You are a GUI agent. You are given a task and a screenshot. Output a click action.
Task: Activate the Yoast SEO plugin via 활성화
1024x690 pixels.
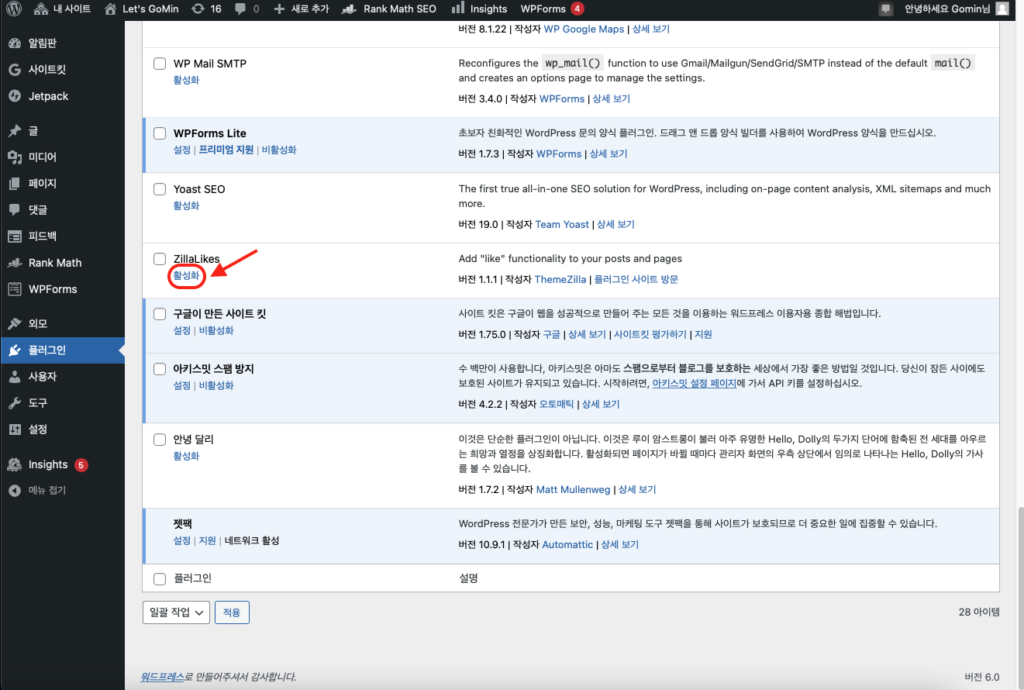pyautogui.click(x=186, y=206)
